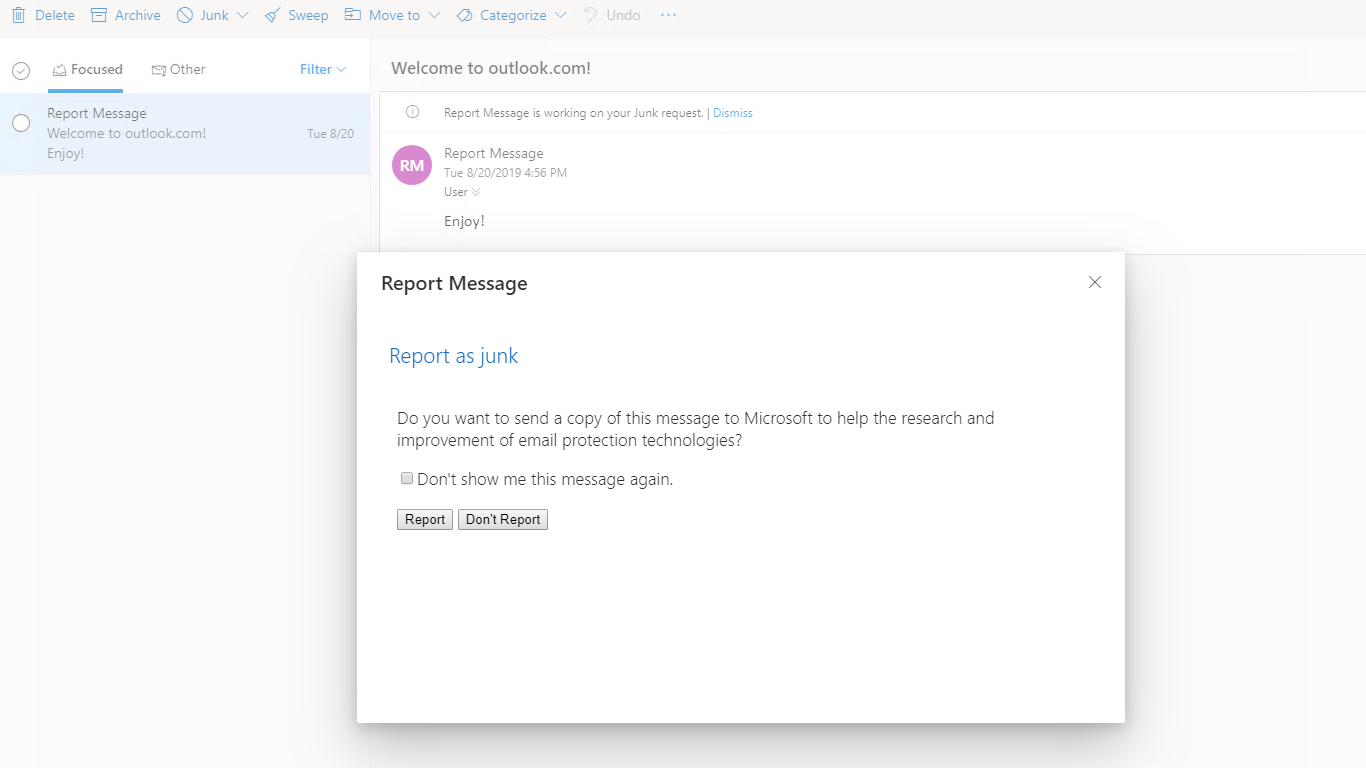Viewport: 1366px width, 768px height.
Task: Dismiss the Junk request notification
Action: click(733, 113)
